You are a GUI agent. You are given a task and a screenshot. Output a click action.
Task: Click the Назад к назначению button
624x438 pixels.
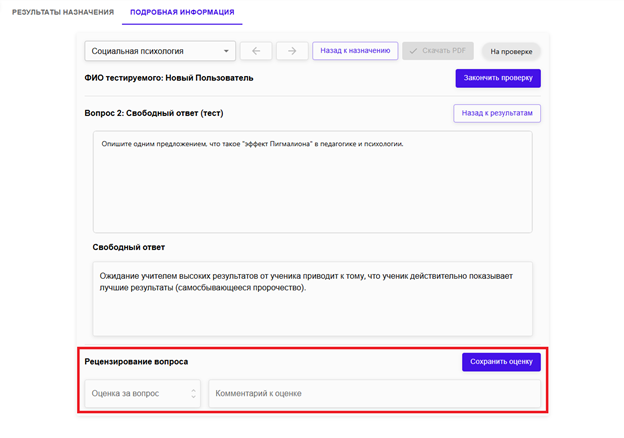[355, 51]
